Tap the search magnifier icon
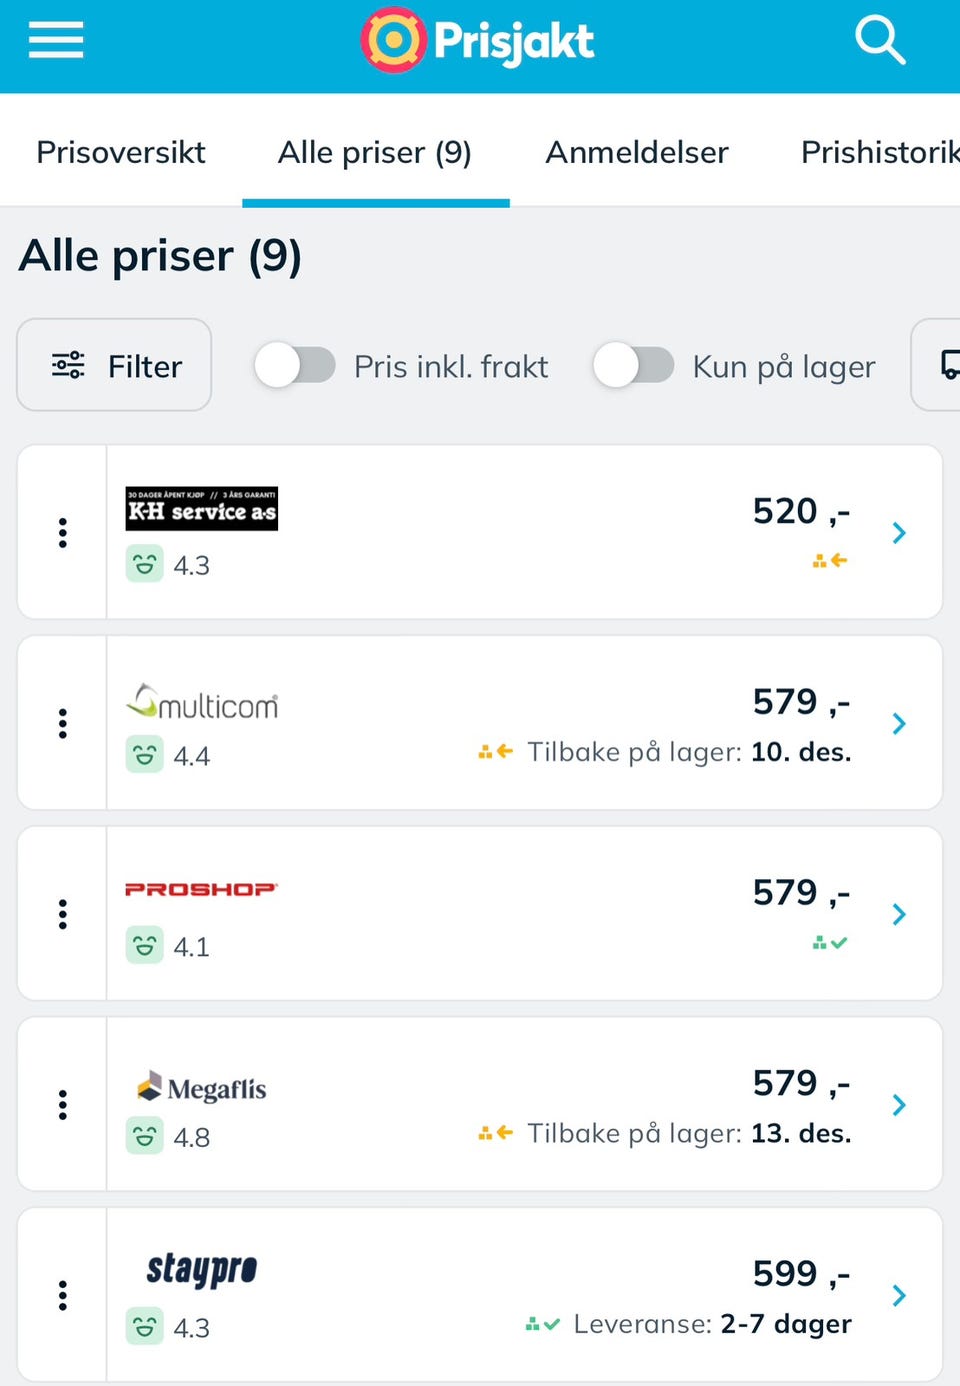 (879, 41)
